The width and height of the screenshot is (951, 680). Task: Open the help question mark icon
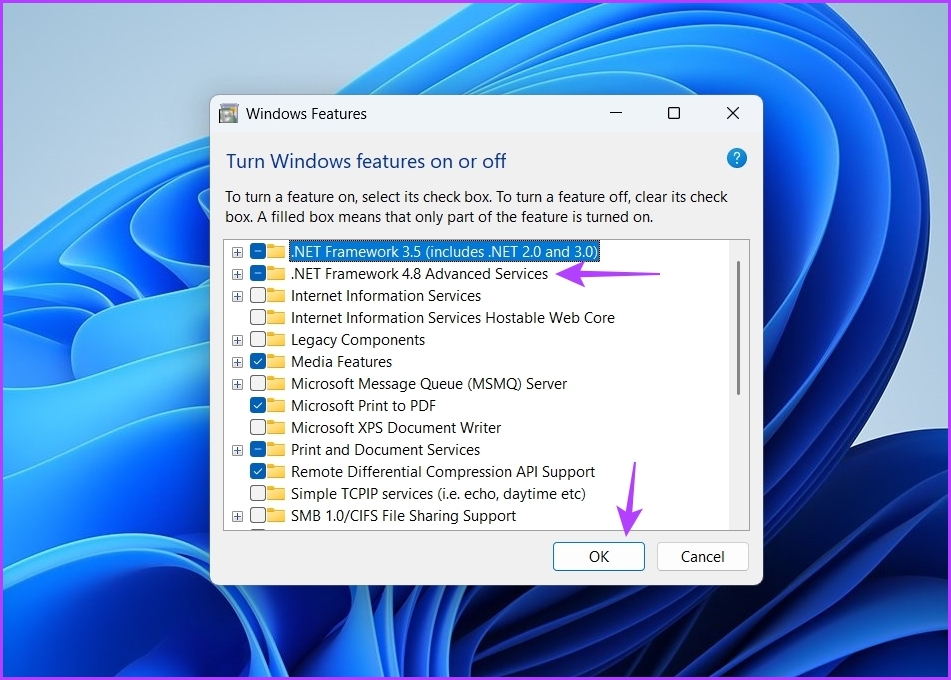coord(736,159)
